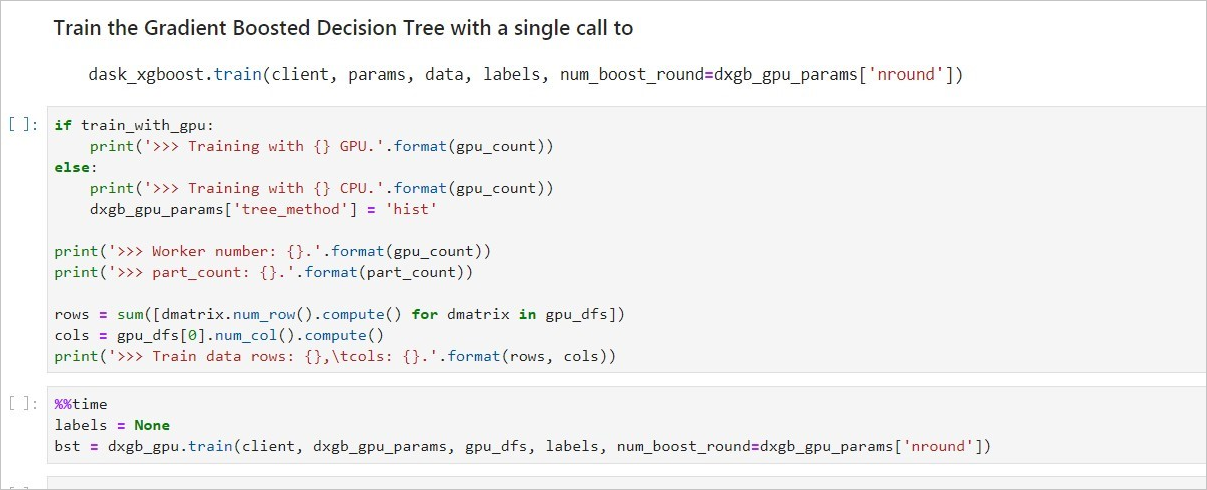Click the 'Train data rows' print line
The image size is (1207, 490).
(x=335, y=356)
